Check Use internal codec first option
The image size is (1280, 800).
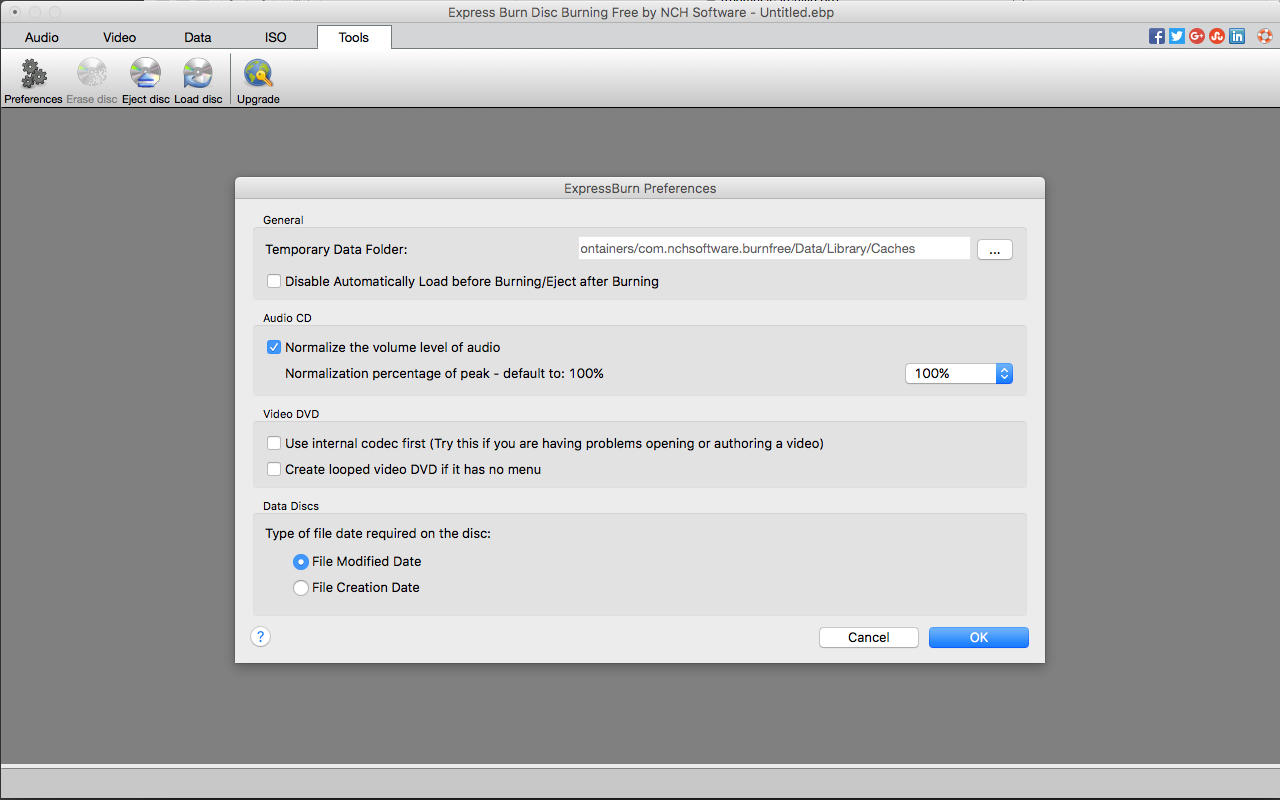coord(274,443)
